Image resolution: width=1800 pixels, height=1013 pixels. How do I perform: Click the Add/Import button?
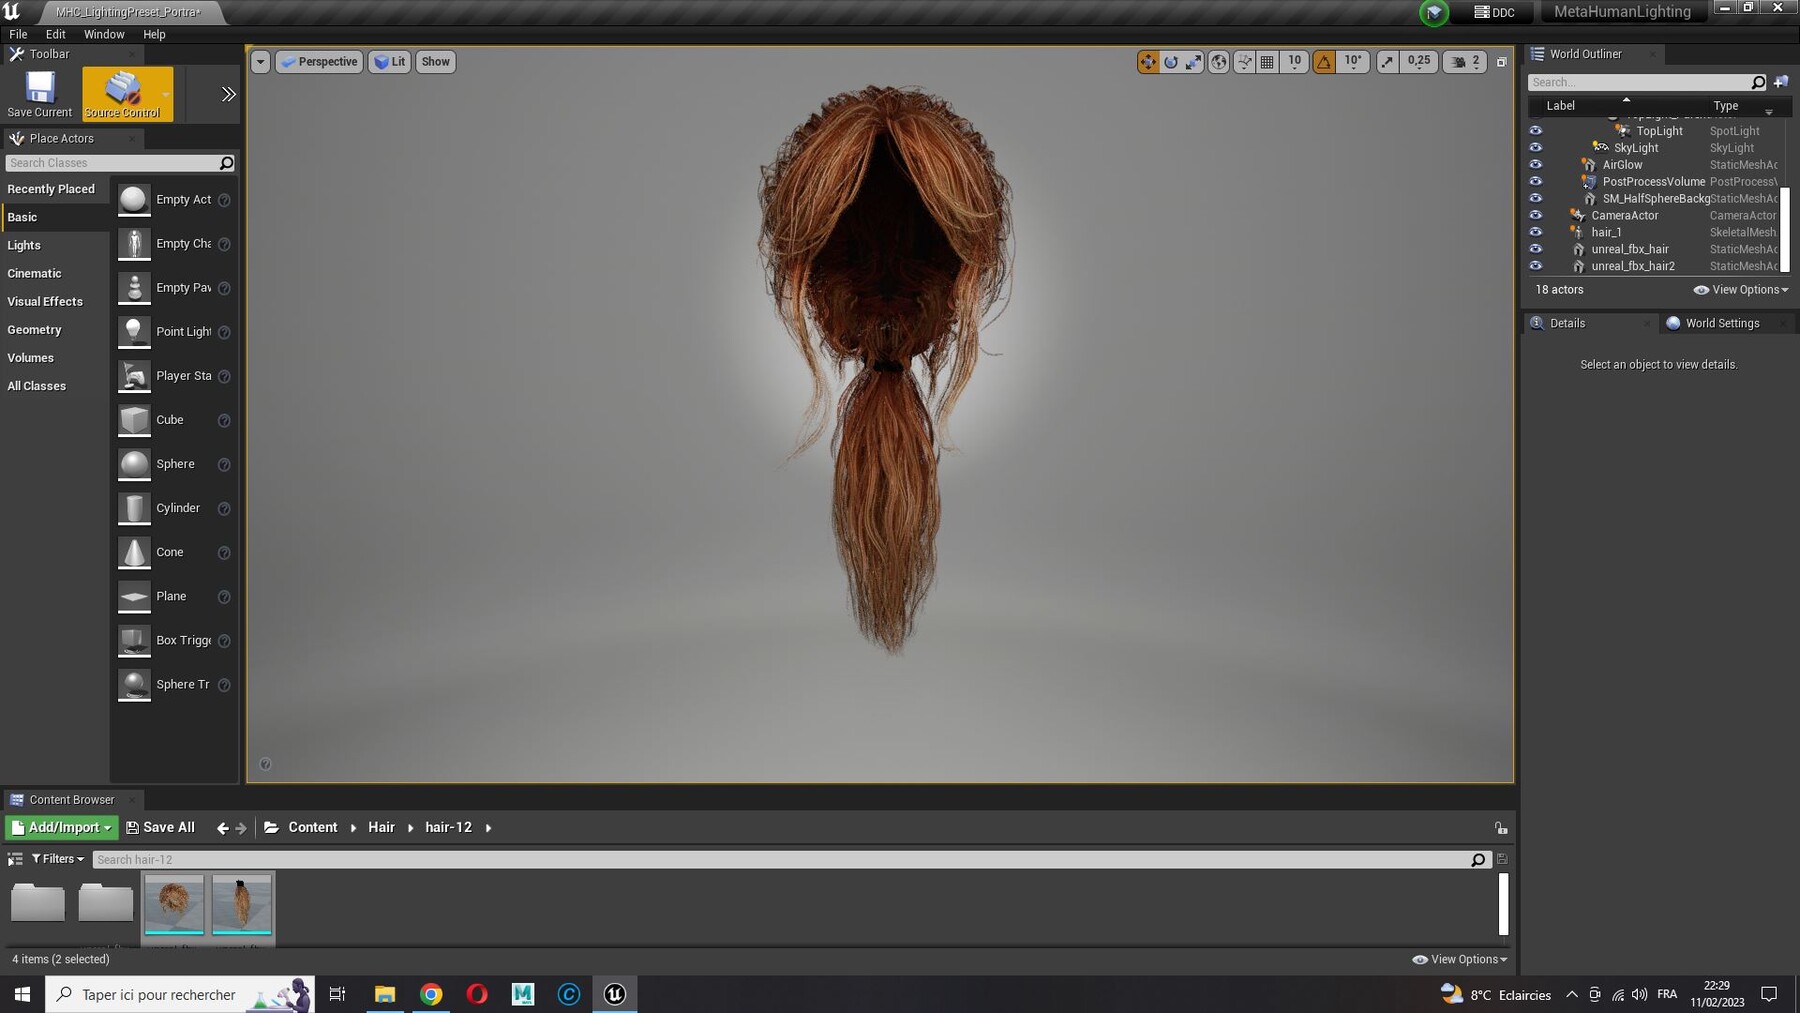coord(62,827)
